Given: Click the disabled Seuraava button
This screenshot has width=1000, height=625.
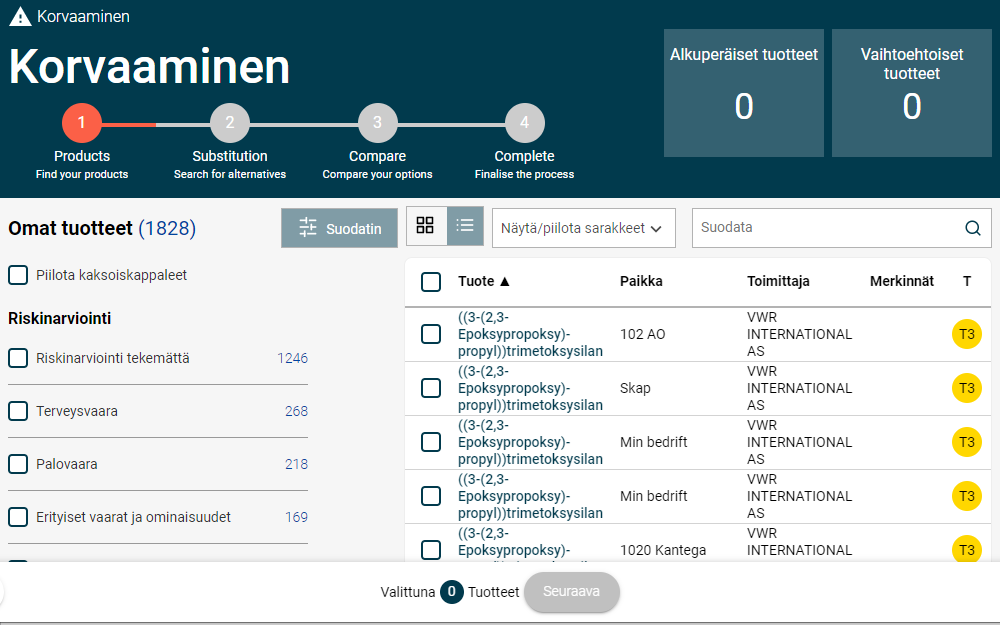Looking at the screenshot, I should (x=571, y=592).
